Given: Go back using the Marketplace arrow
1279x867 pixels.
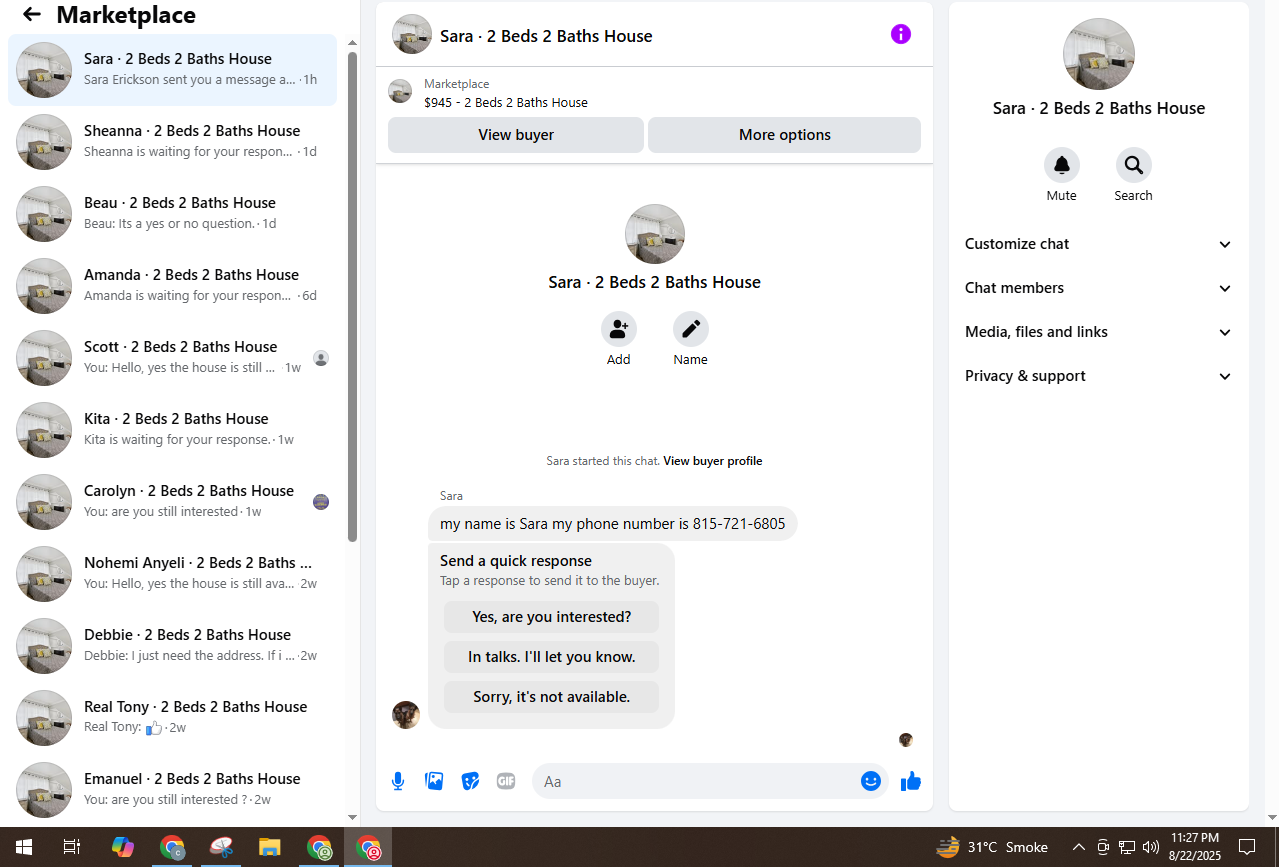Looking at the screenshot, I should click(x=32, y=15).
